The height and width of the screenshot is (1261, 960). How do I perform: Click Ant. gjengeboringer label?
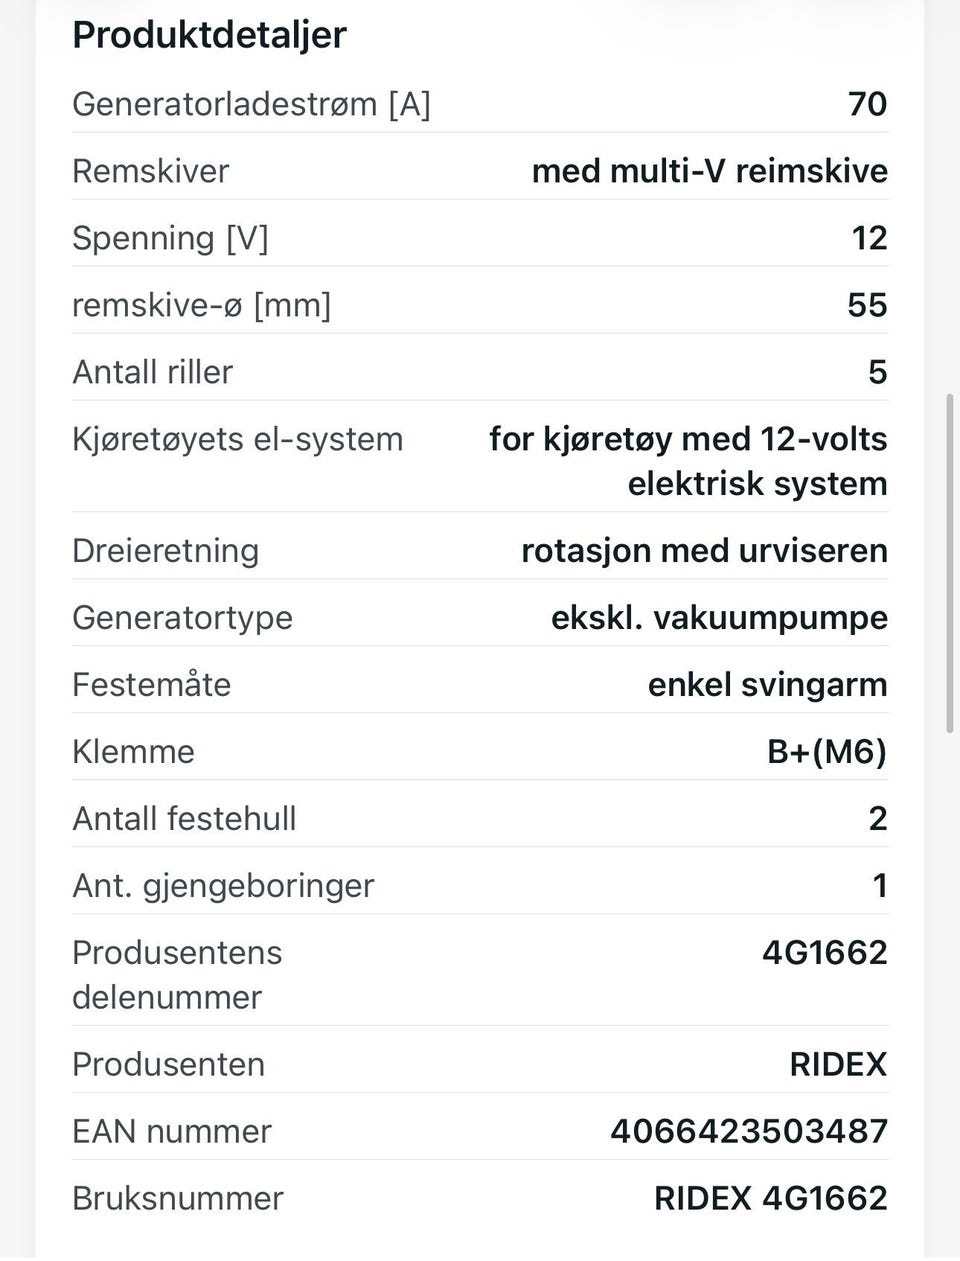click(x=223, y=886)
